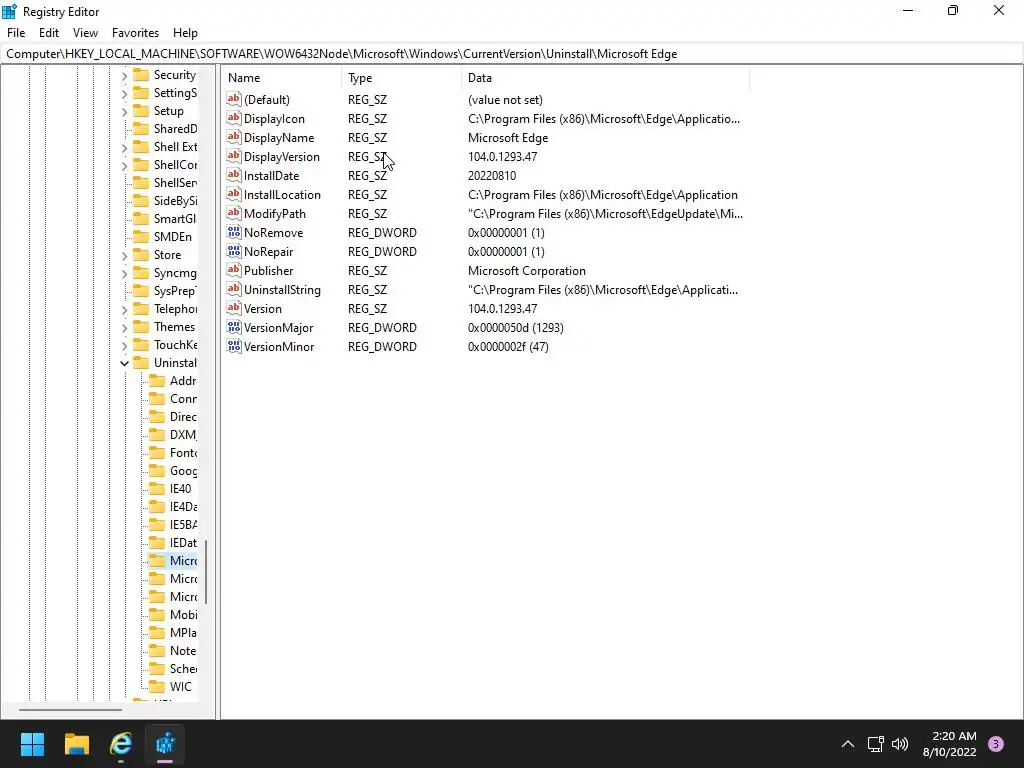
Task: Select the MPla key in tree
Action: 183,633
